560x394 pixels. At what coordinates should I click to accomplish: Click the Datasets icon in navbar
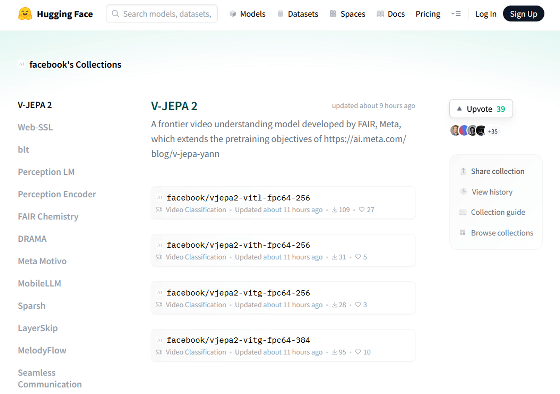point(280,14)
